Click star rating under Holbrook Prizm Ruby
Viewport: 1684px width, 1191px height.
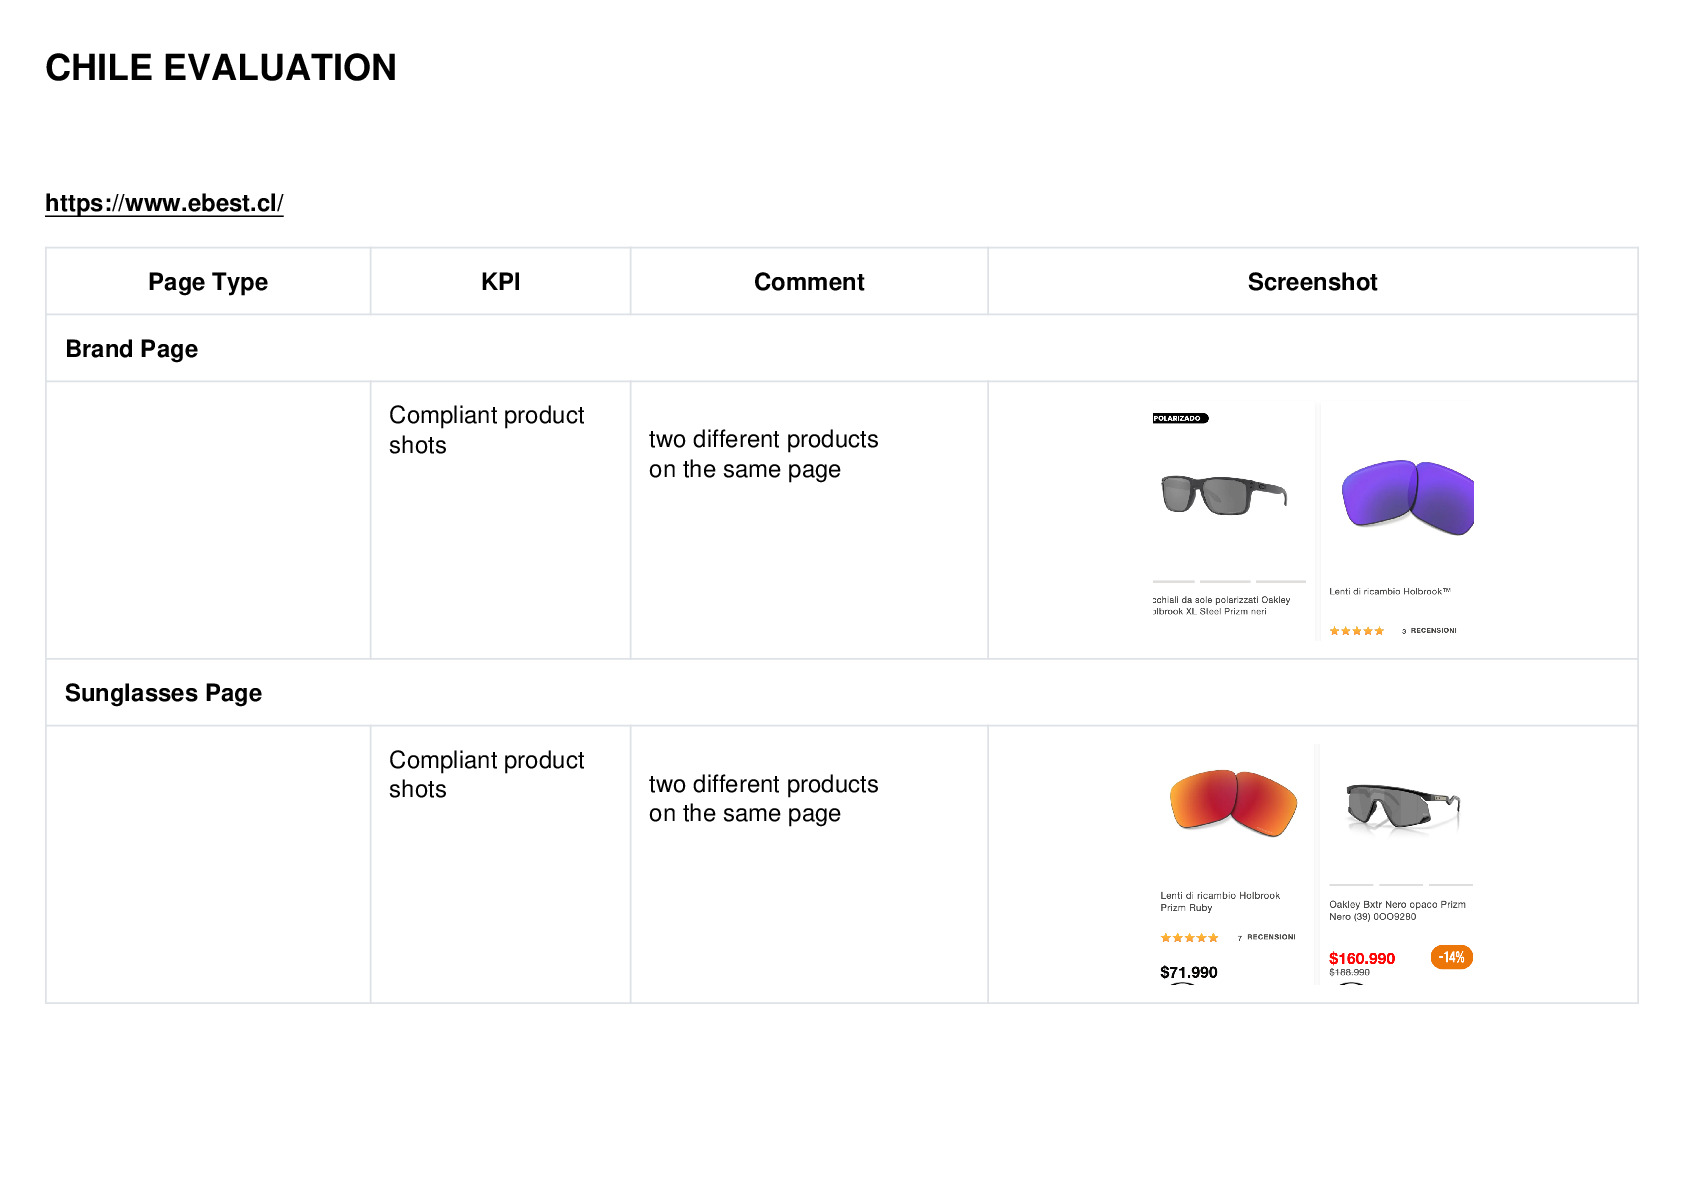click(1189, 938)
